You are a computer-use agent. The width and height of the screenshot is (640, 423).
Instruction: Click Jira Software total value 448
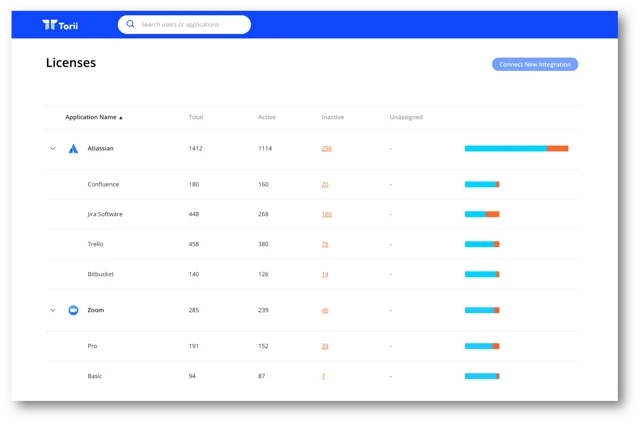point(194,214)
